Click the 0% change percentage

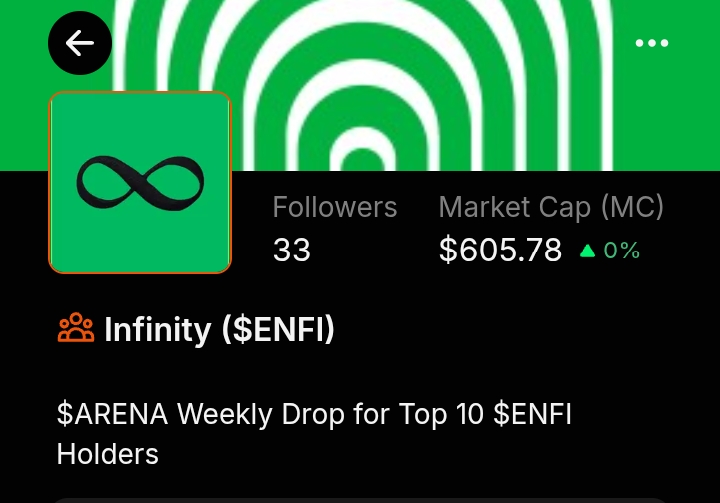click(x=622, y=250)
